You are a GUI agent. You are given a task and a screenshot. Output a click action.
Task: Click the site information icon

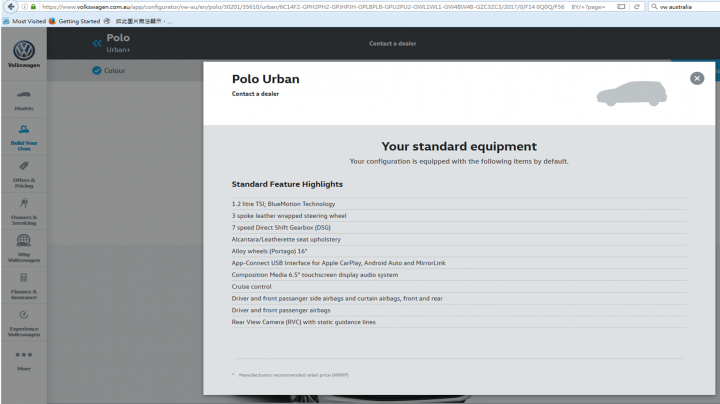[x=25, y=6]
